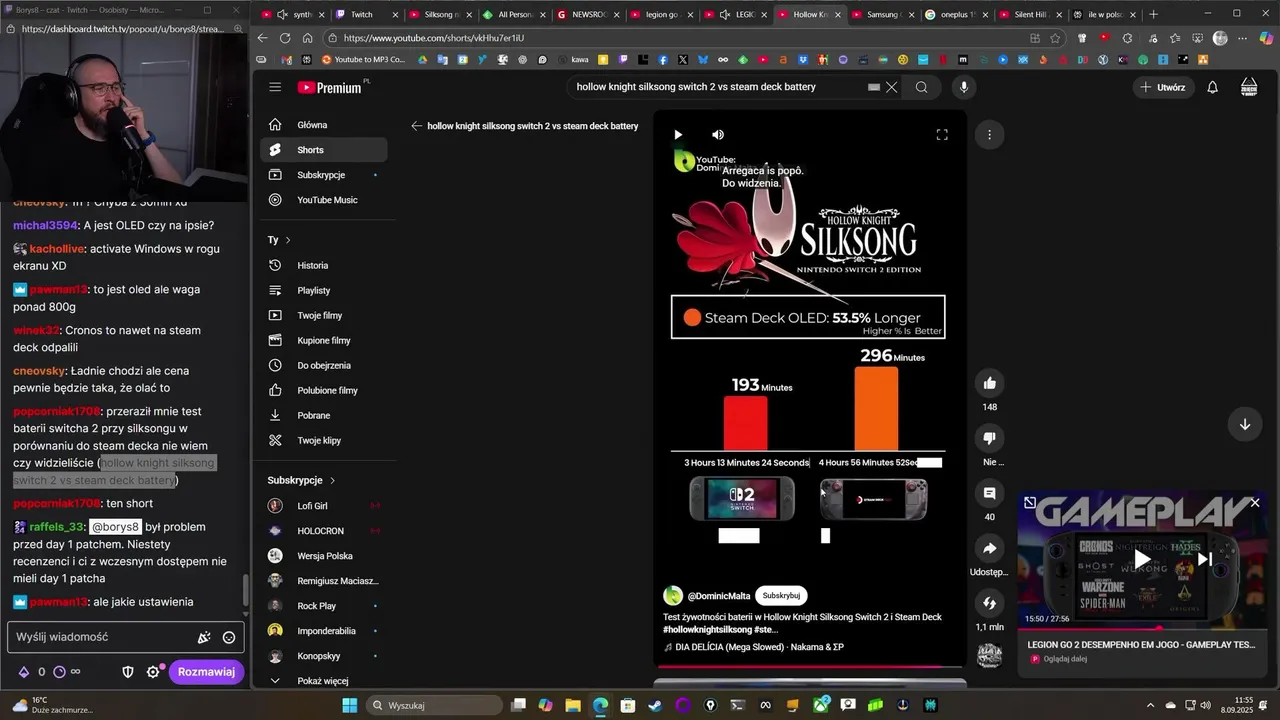Switch to the Twitch browser tab
Screen dimensions: 1280x720
(363, 14)
